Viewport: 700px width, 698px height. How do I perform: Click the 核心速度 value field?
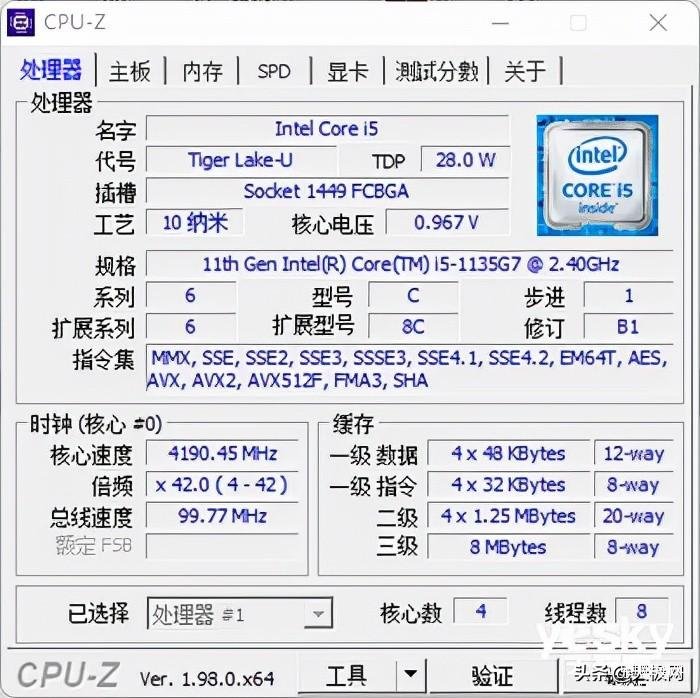click(222, 454)
